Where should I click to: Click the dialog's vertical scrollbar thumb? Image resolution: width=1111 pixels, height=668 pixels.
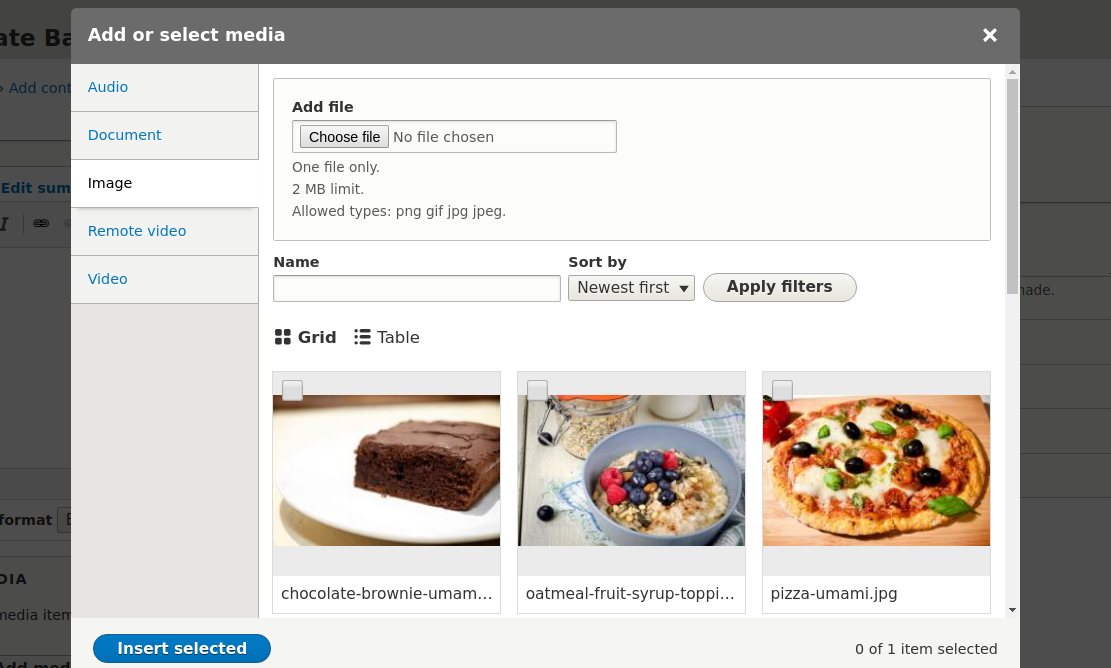1012,185
